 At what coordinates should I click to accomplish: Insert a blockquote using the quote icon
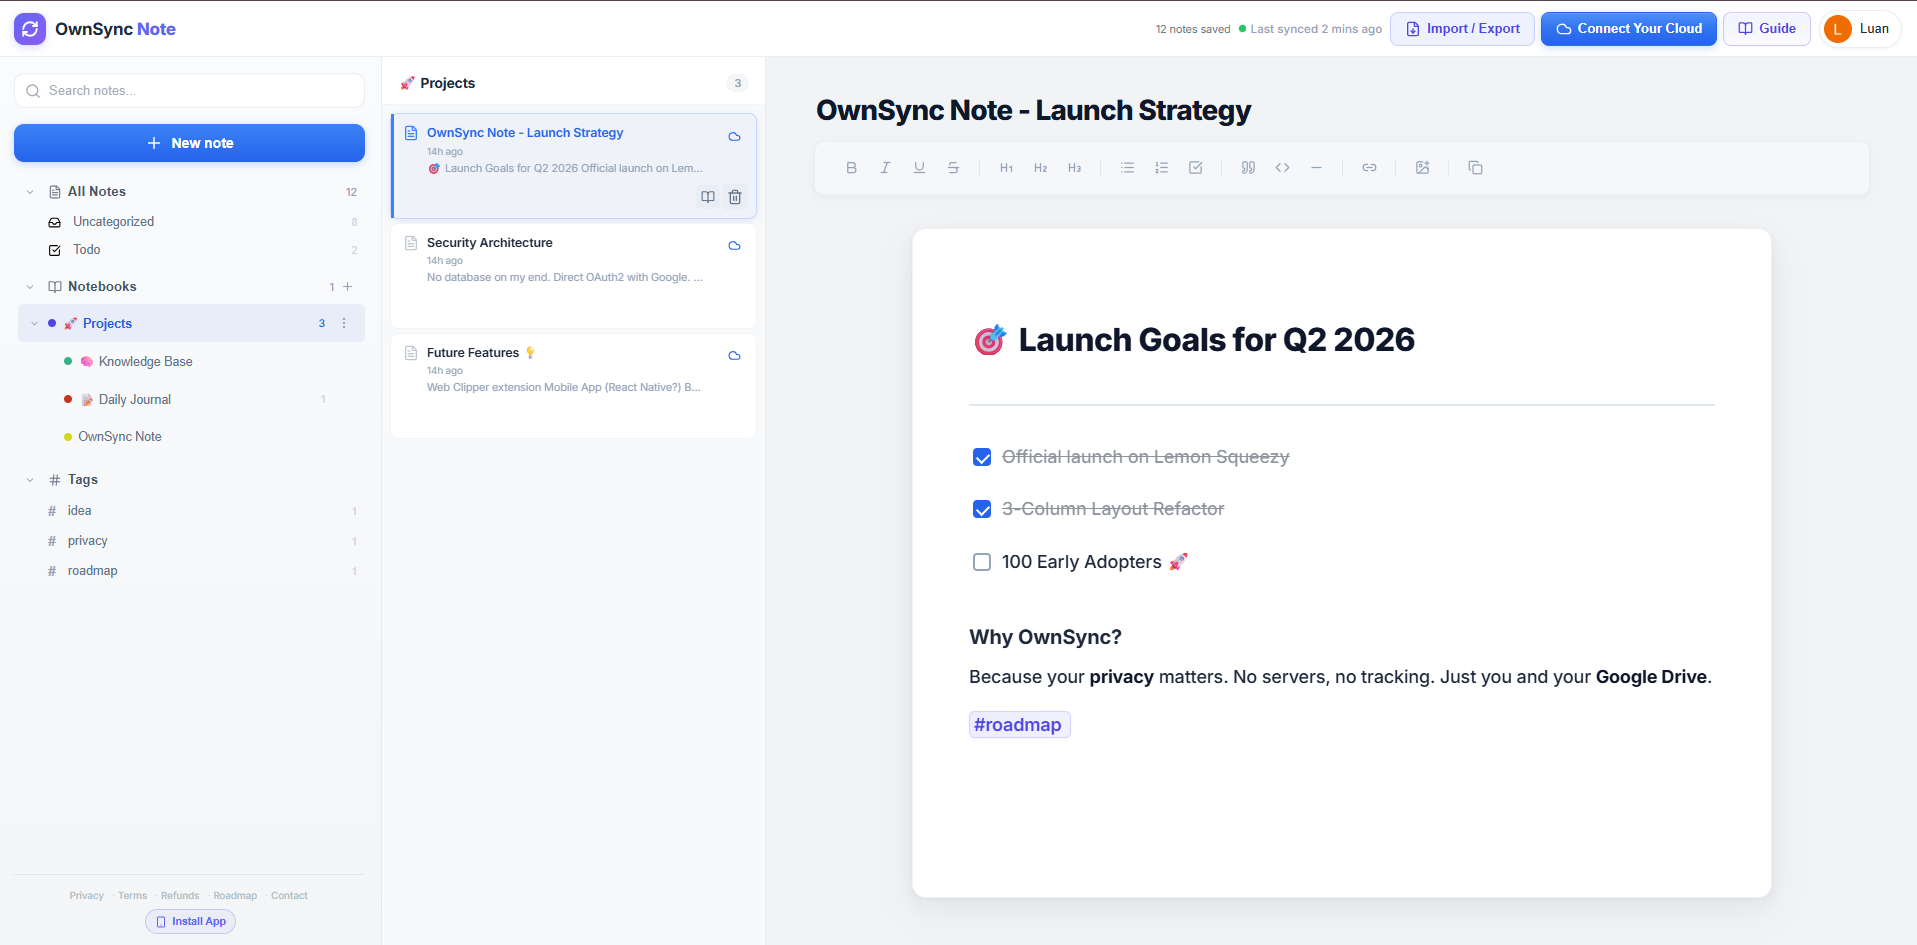coord(1248,167)
